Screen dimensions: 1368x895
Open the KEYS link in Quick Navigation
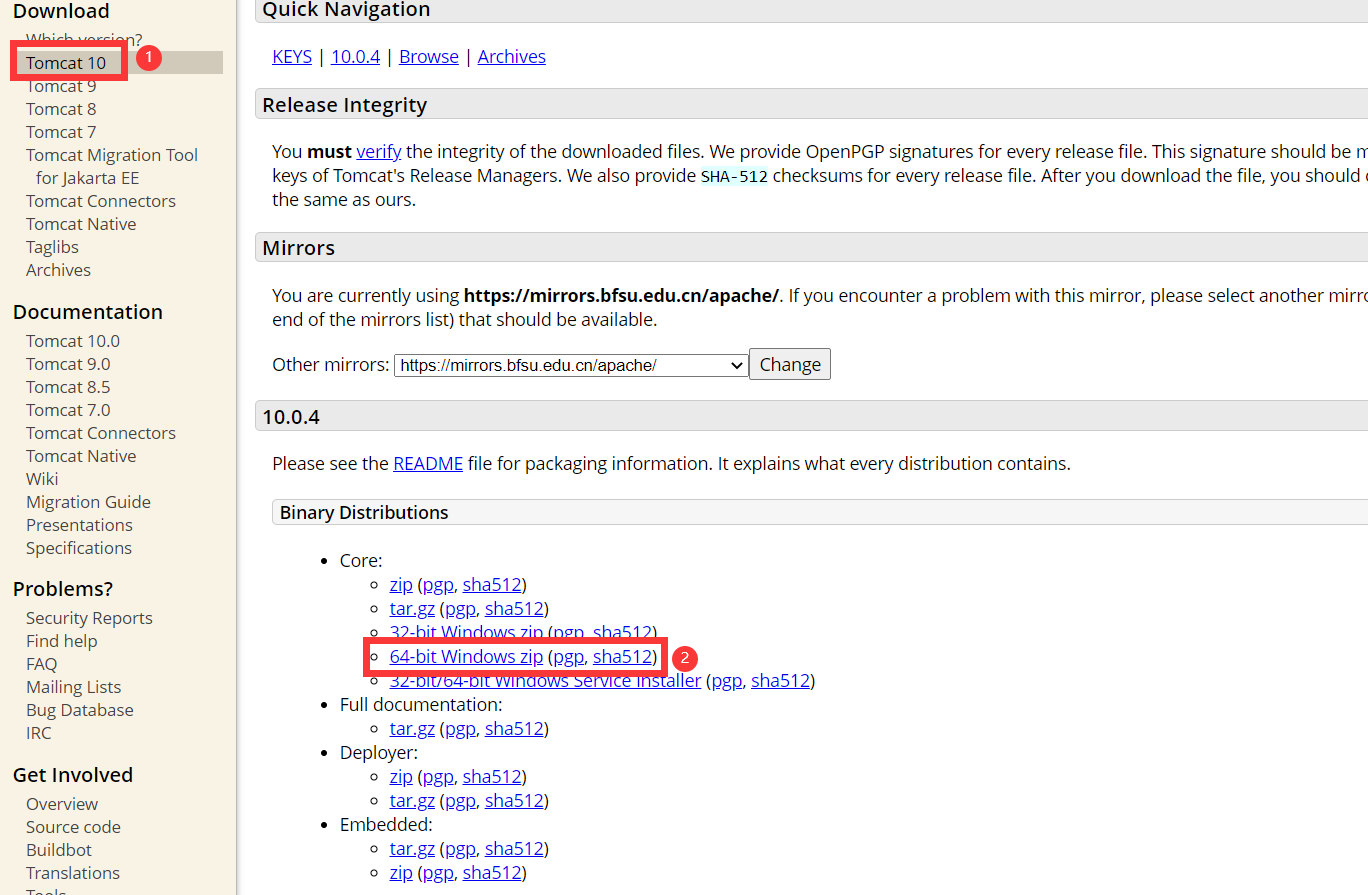(x=292, y=57)
